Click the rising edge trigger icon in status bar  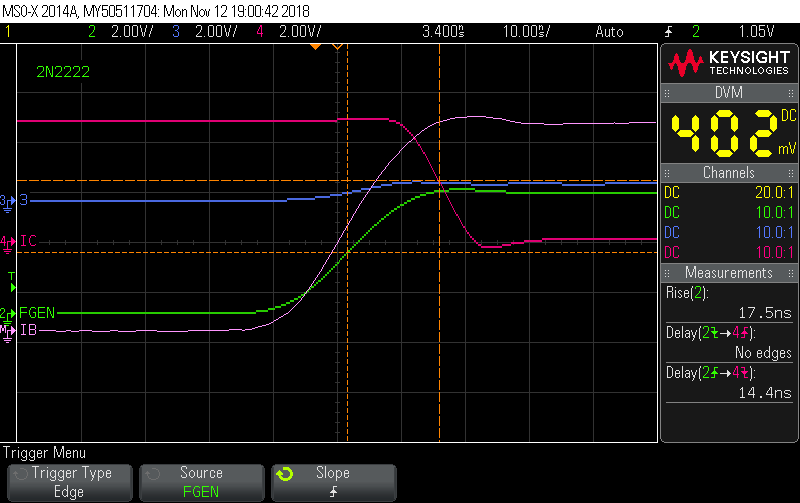[x=668, y=32]
